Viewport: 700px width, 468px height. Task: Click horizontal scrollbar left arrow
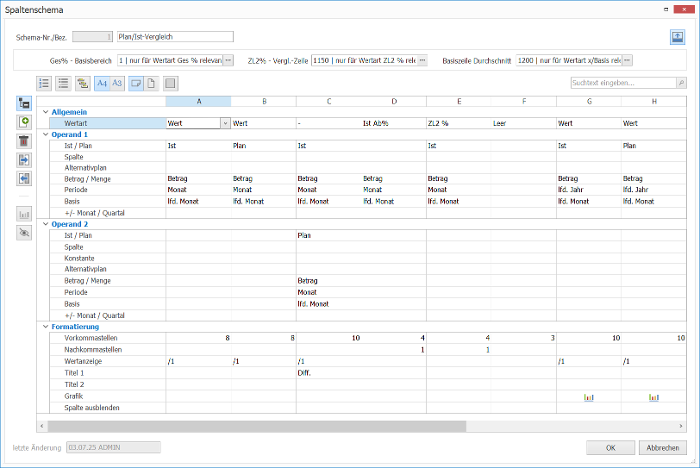(42, 426)
